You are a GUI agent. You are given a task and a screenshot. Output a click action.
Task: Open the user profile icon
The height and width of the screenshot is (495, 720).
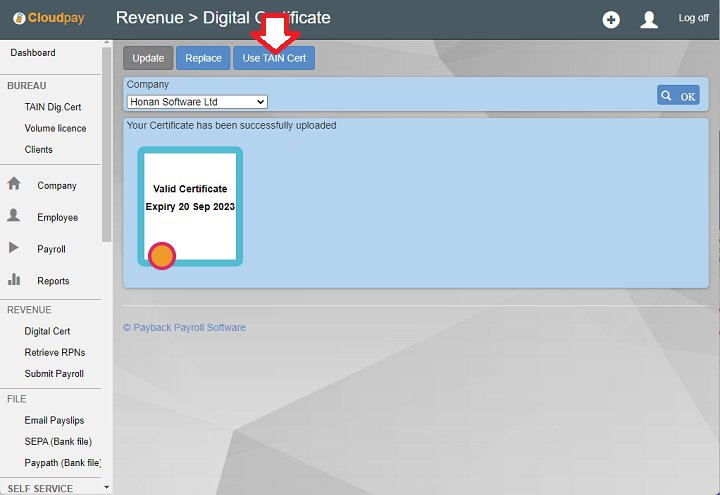coord(649,20)
